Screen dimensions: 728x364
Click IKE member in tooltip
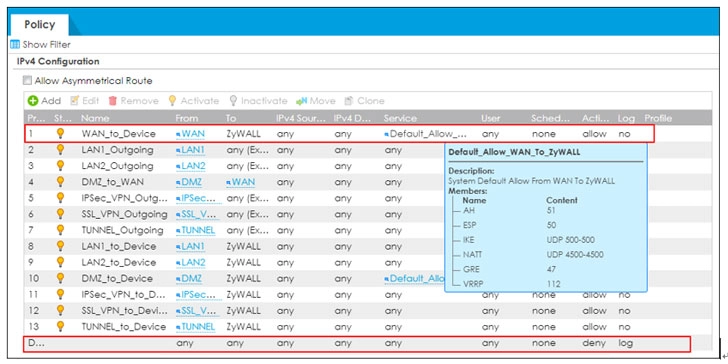pos(469,240)
